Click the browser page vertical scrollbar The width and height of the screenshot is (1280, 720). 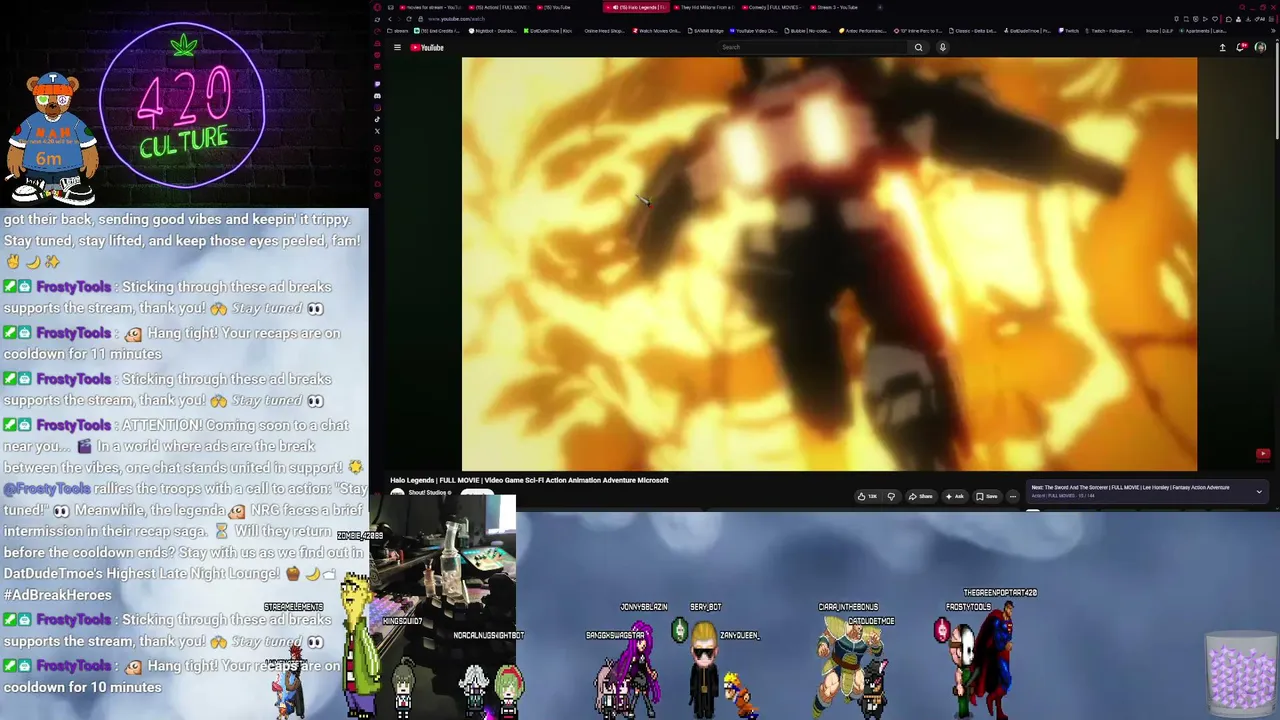pos(1276,90)
